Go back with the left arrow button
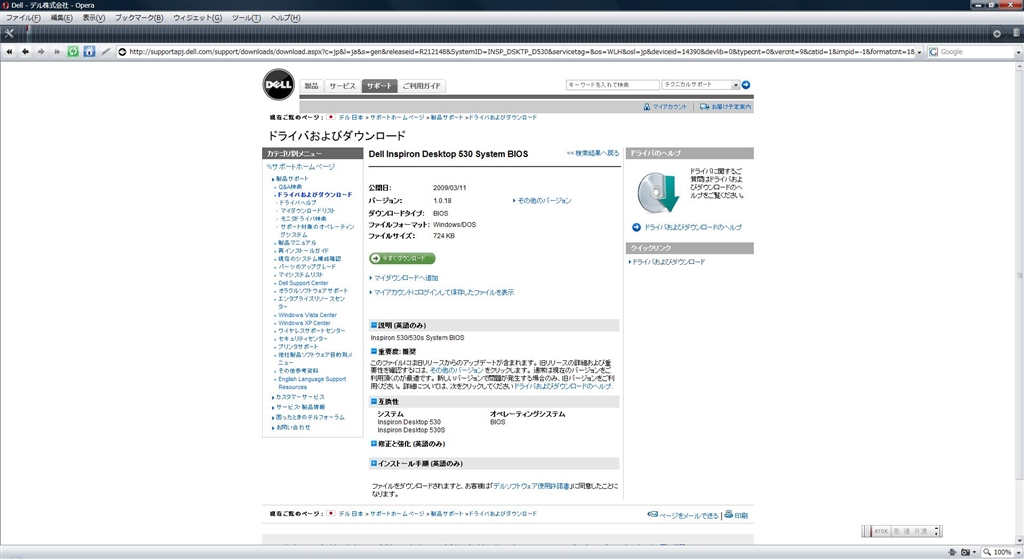Viewport: 1024px width, 559px height. (25, 52)
